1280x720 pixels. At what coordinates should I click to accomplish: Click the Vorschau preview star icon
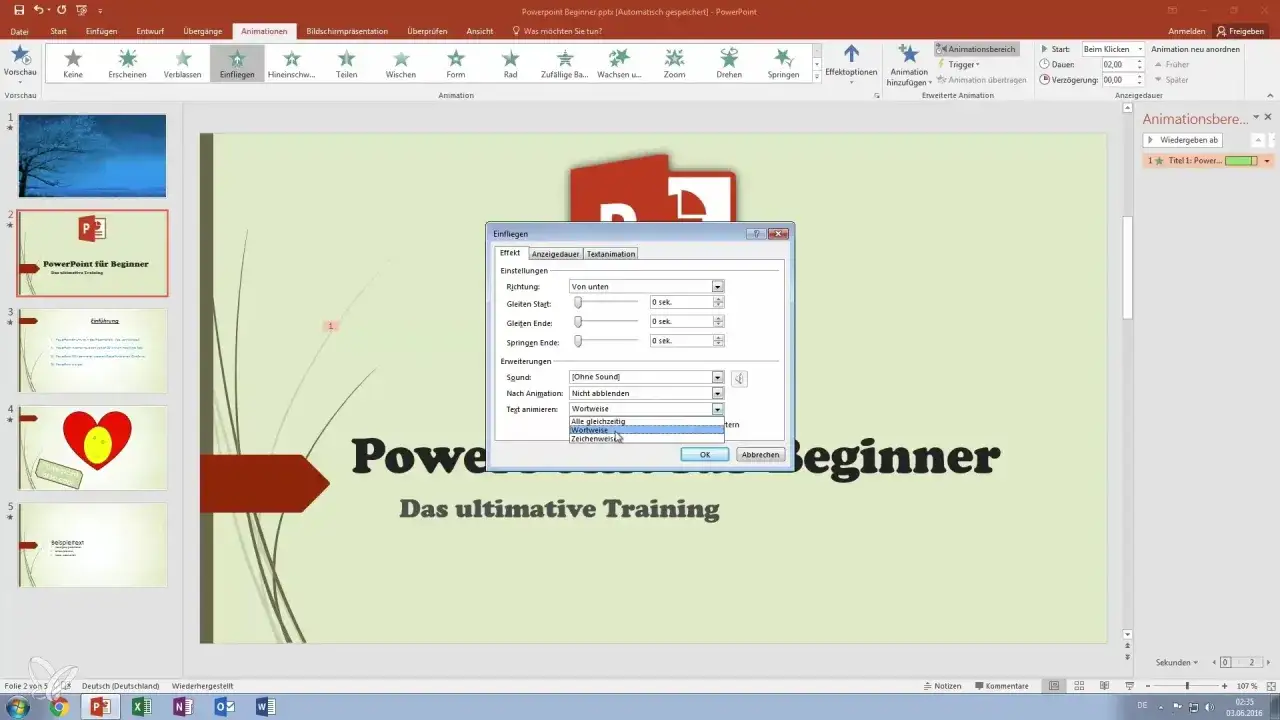click(19, 56)
